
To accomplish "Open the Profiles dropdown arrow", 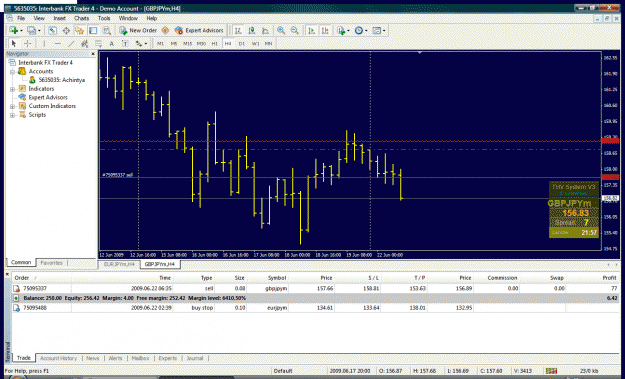I will [x=39, y=31].
